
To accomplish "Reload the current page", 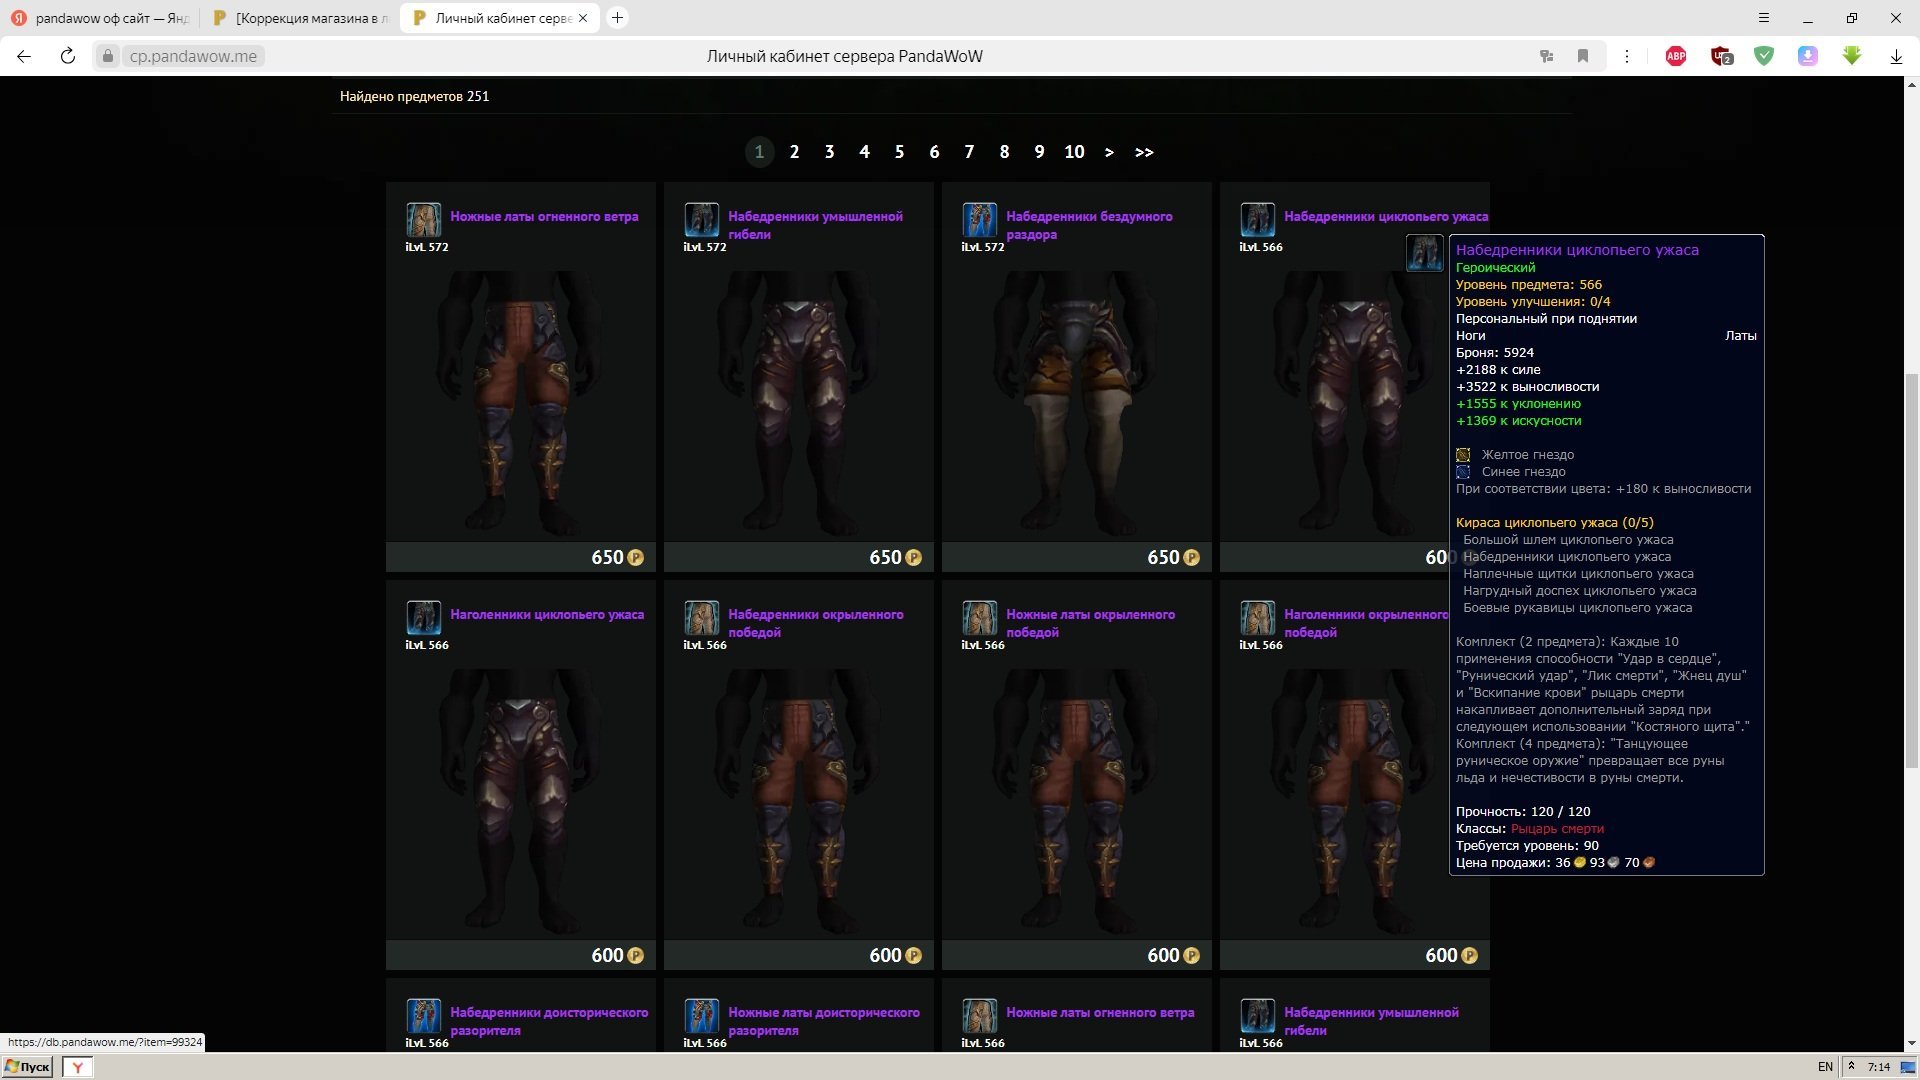I will point(68,56).
